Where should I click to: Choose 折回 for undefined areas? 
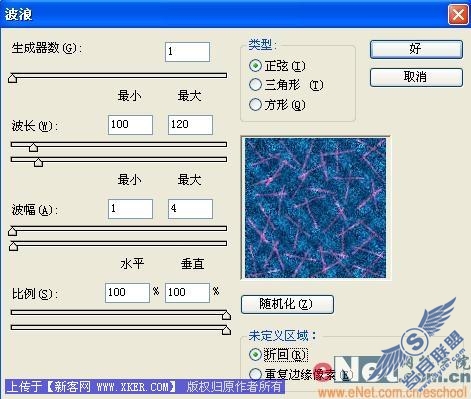click(255, 354)
